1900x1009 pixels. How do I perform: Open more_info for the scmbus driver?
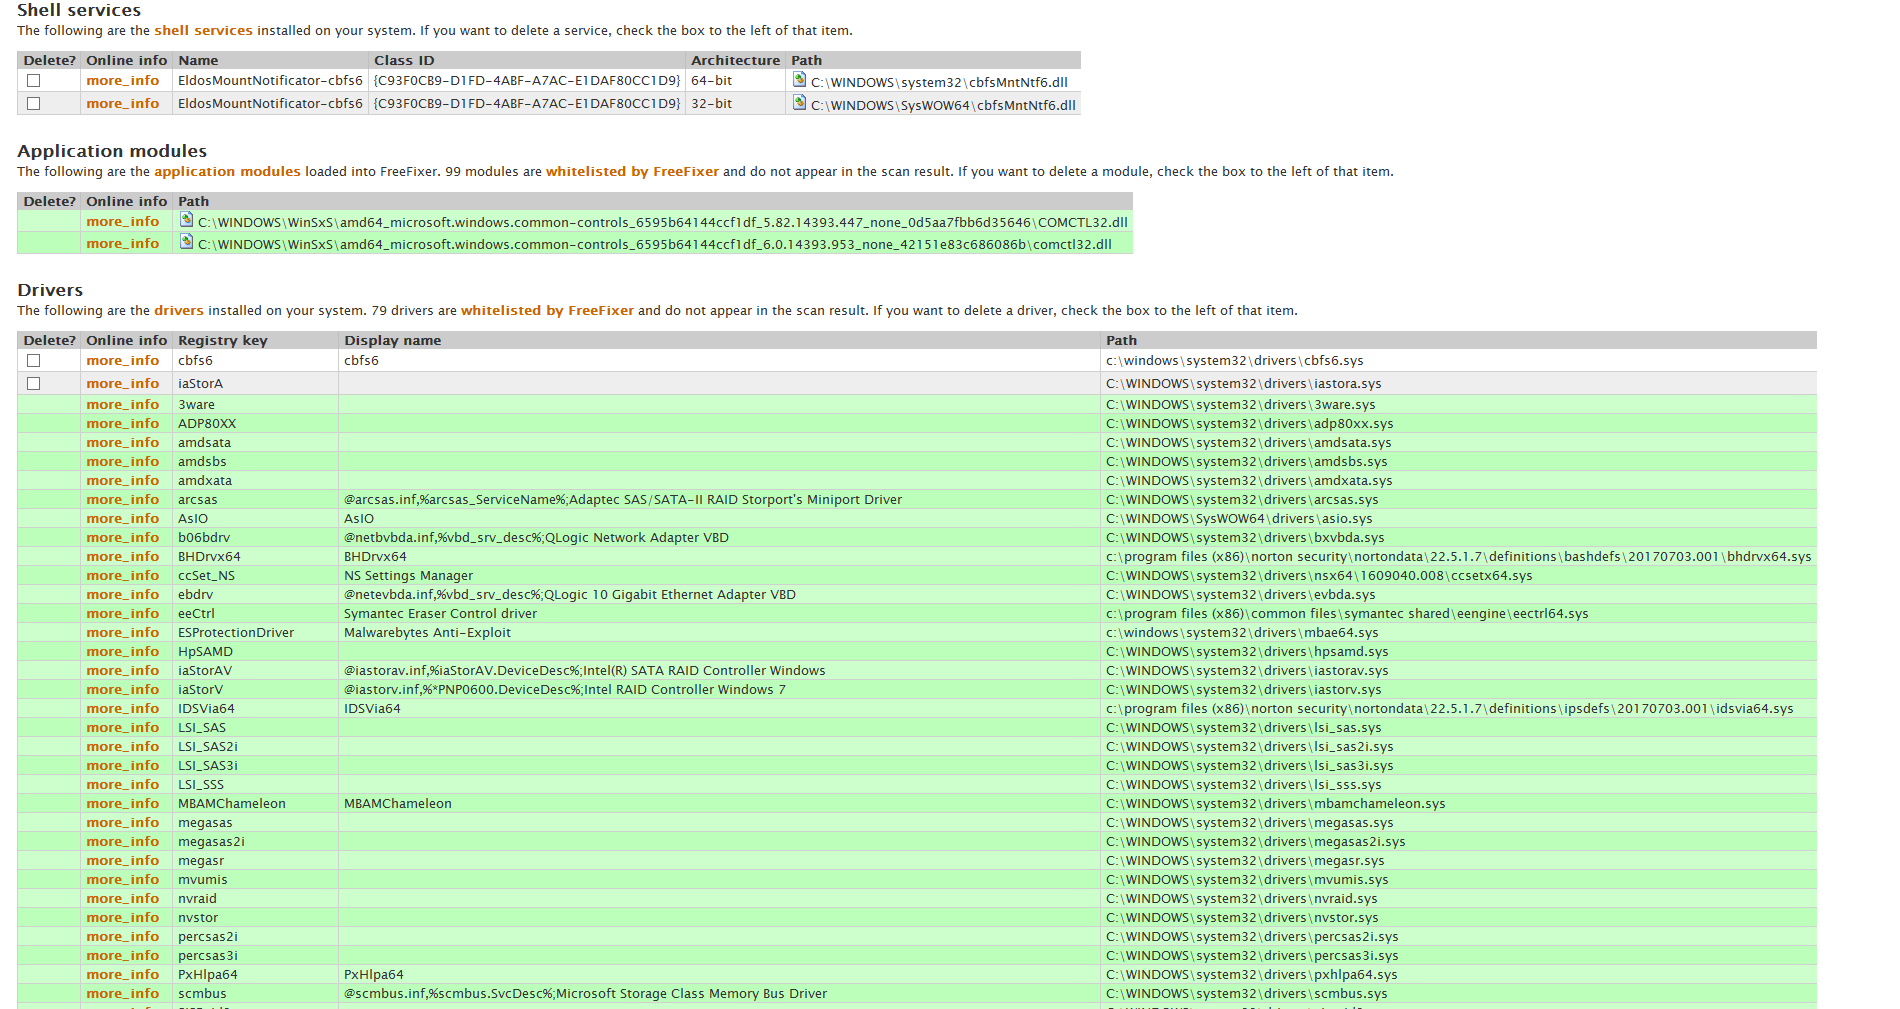[122, 994]
